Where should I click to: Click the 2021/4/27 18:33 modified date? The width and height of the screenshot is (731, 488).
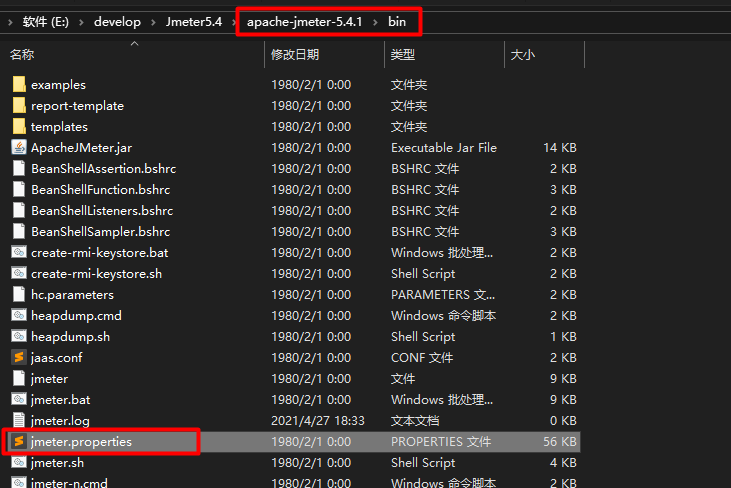pos(318,420)
